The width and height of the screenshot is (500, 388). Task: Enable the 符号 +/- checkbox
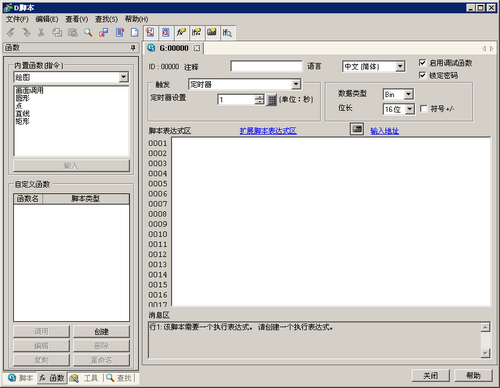pos(424,109)
